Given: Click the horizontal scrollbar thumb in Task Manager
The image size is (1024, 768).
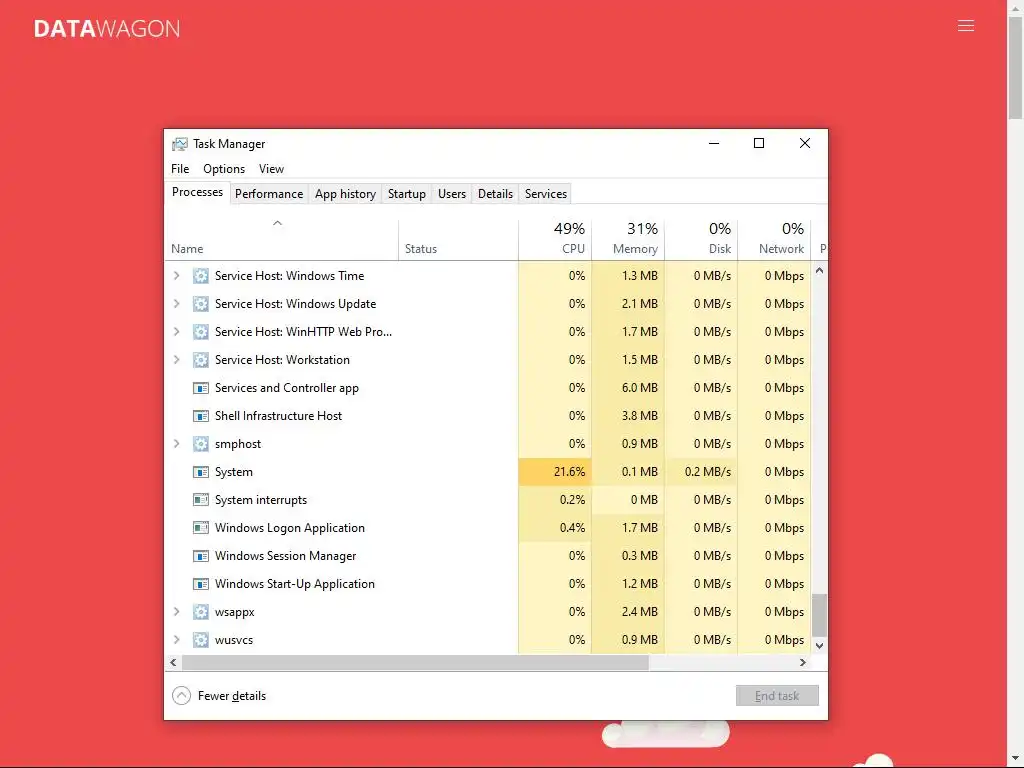Looking at the screenshot, I should [x=415, y=662].
